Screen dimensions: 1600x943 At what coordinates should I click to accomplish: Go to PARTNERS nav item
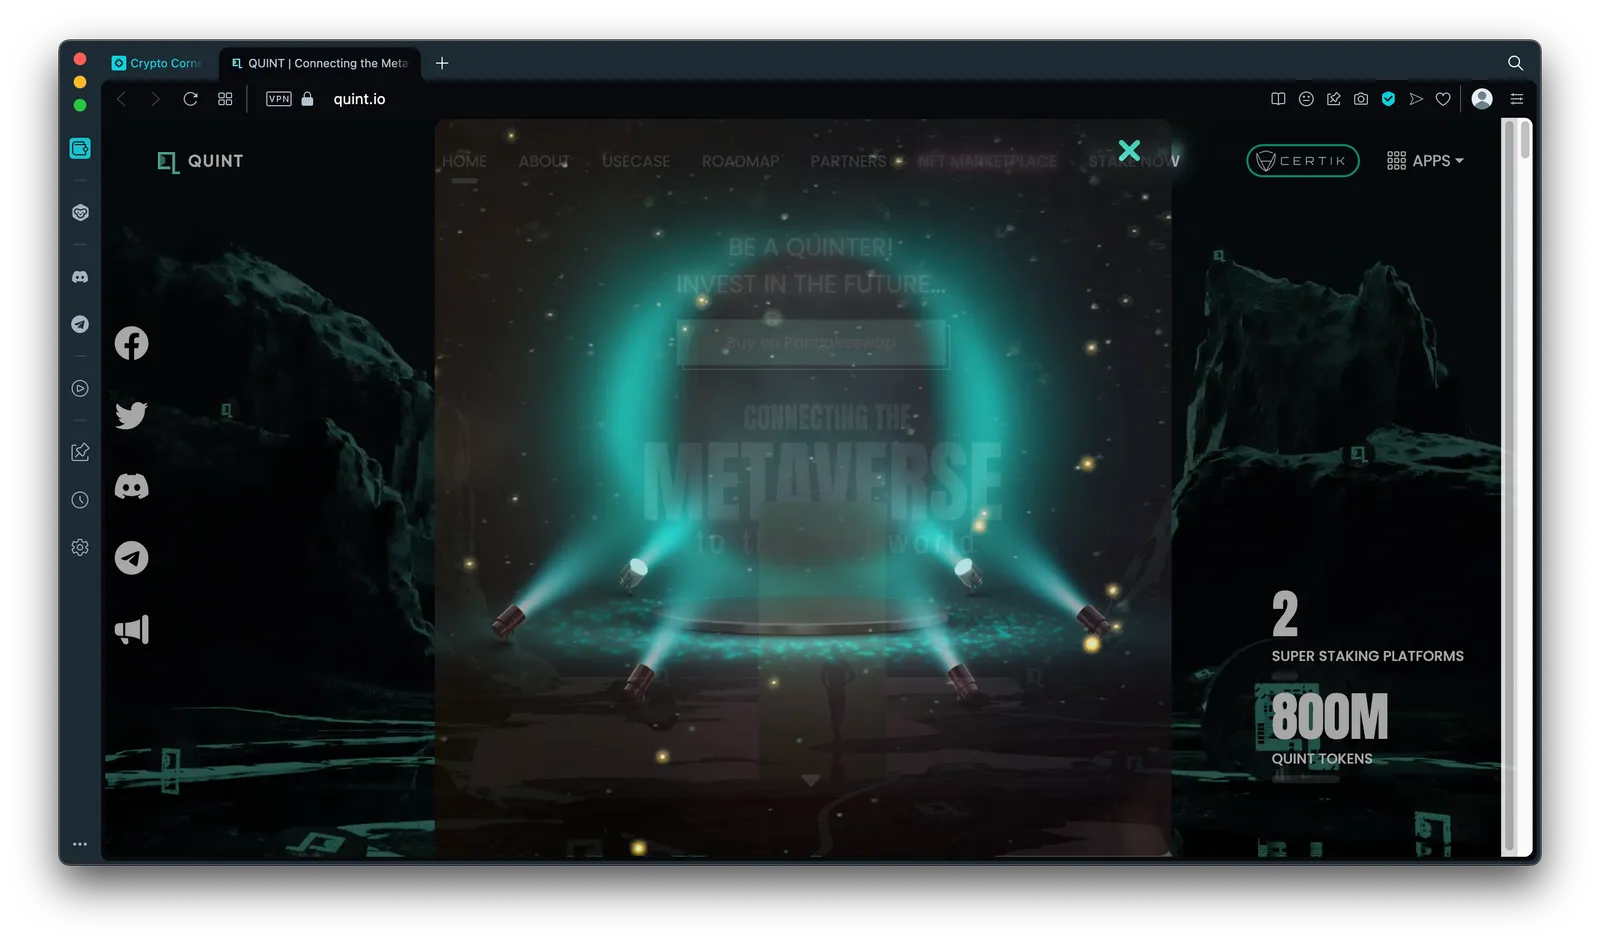point(848,161)
